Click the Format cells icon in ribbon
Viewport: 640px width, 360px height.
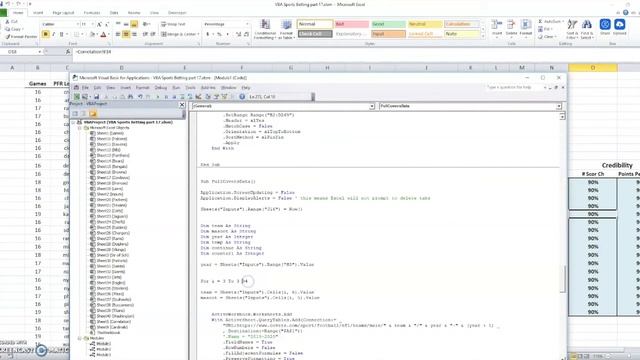click(x=526, y=28)
